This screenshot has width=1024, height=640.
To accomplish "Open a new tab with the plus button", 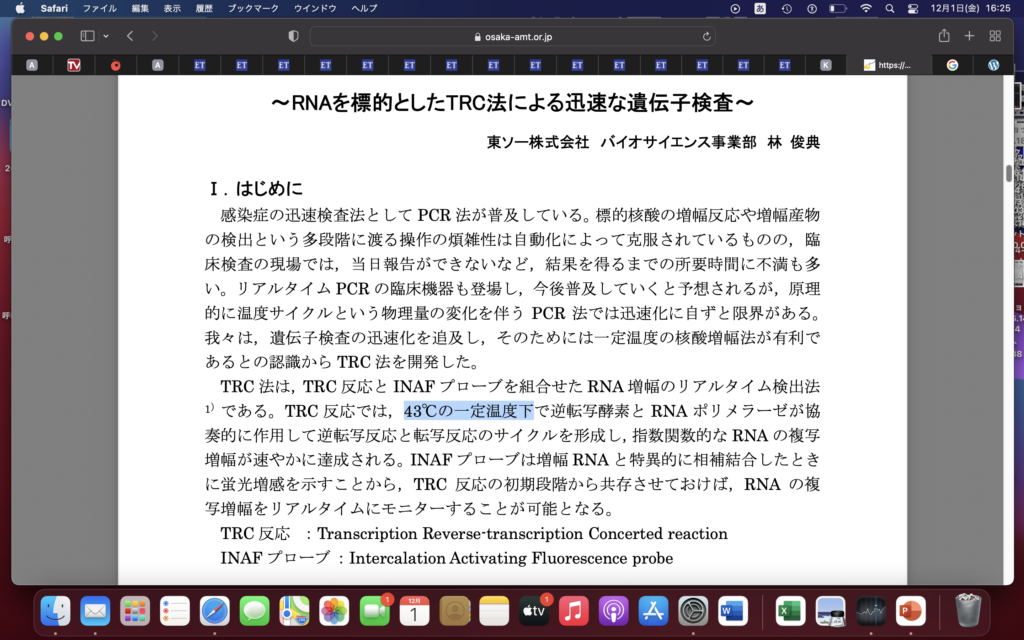I will 967,35.
